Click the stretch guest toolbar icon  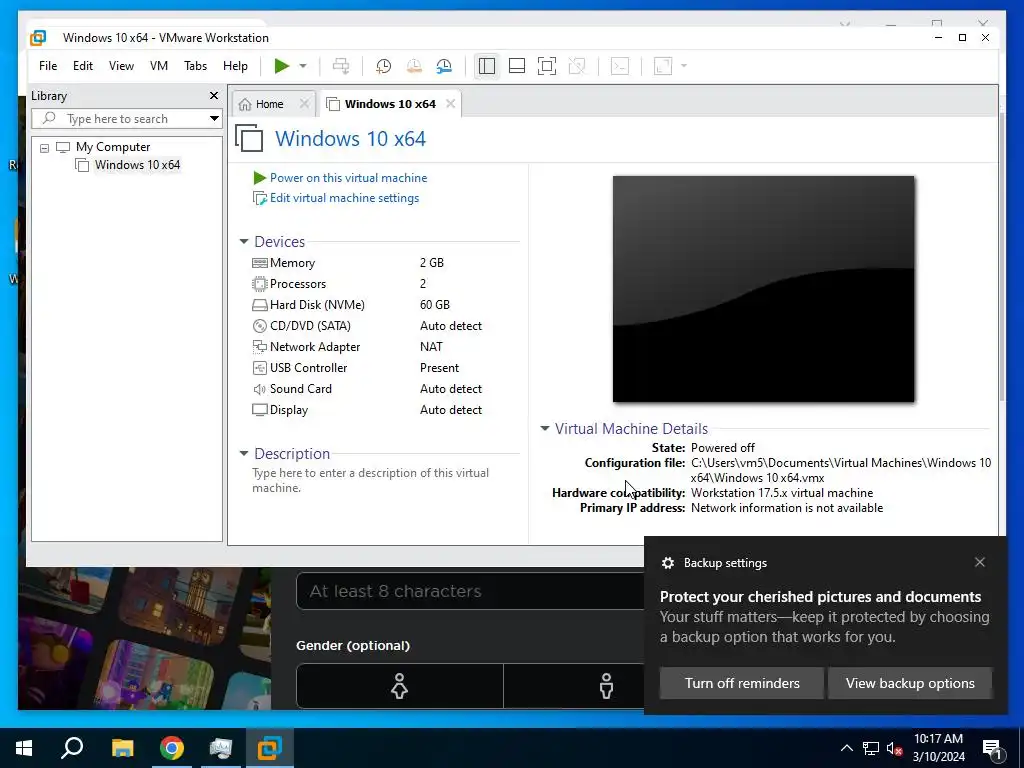pos(663,66)
